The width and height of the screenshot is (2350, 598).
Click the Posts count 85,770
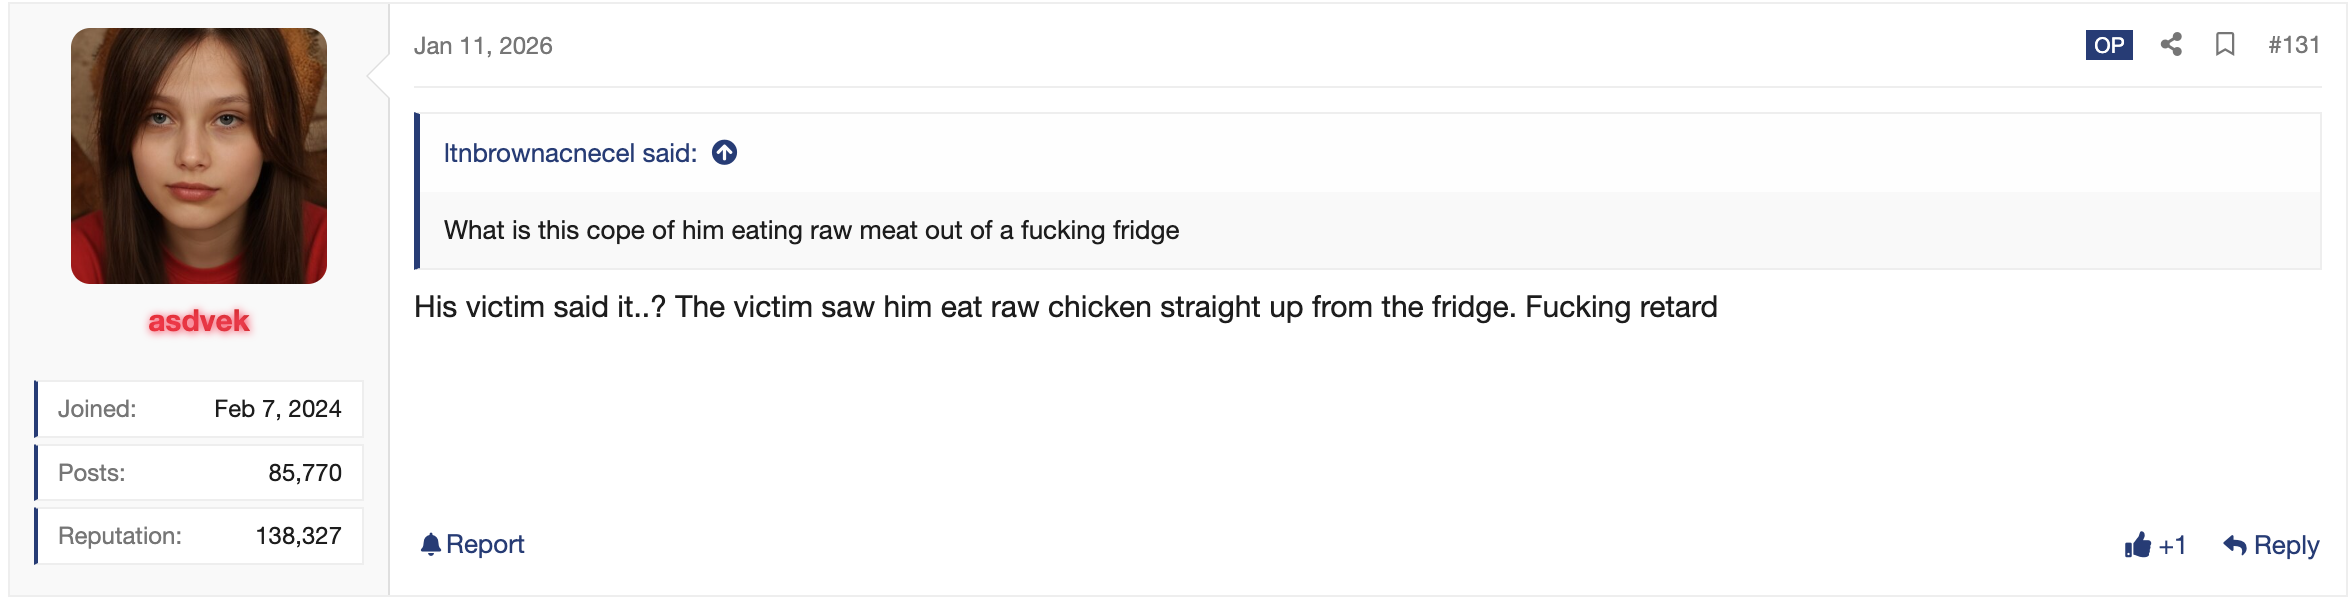[x=305, y=473]
